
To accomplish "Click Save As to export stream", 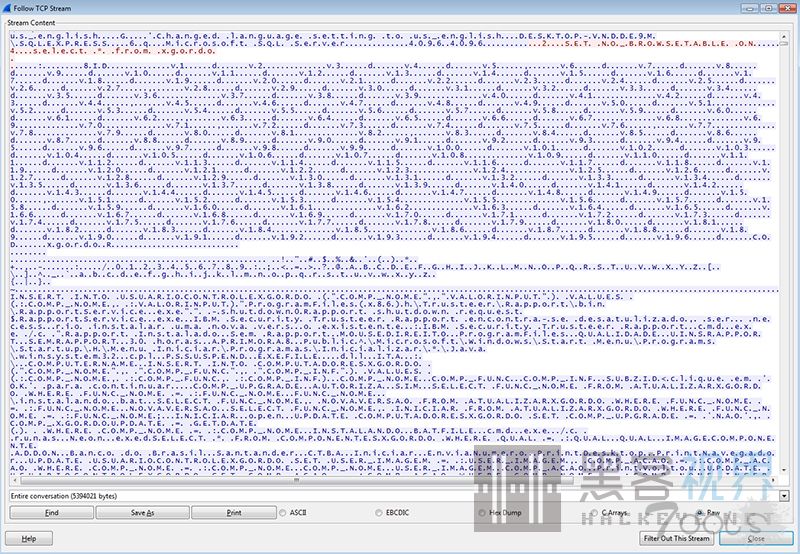I will (142, 512).
